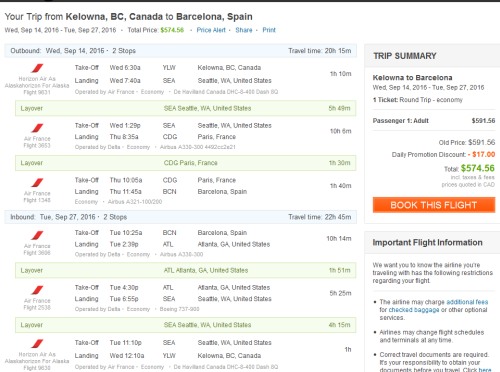Book this flight with orange button
The height and width of the screenshot is (372, 500).
[434, 205]
